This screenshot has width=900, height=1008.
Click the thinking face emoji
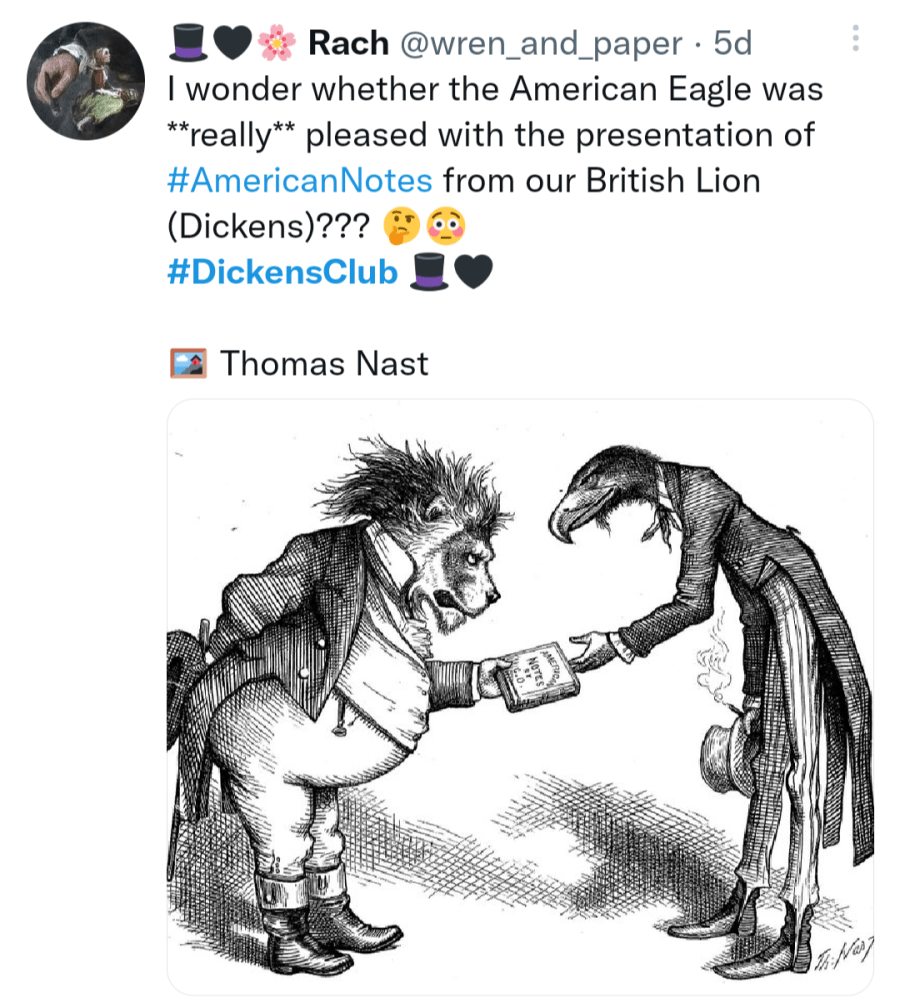point(402,227)
